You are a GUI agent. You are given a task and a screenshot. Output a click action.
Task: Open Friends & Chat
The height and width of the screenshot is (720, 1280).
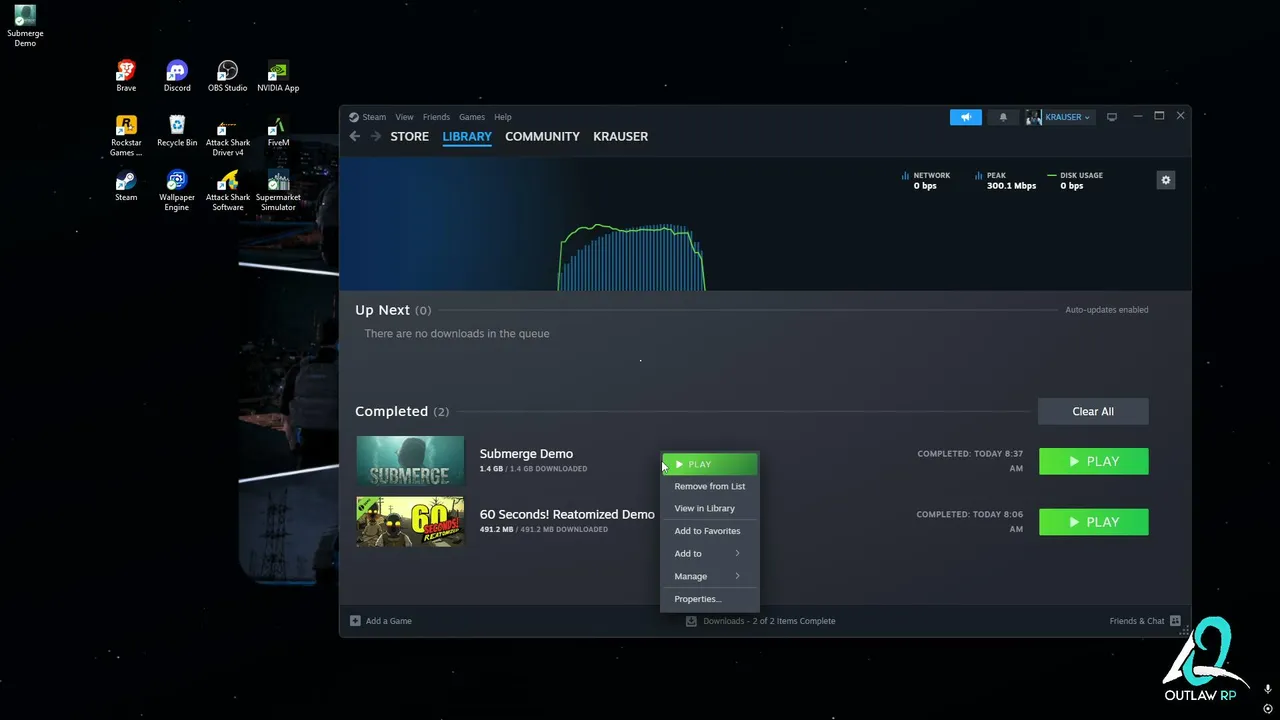click(x=1145, y=621)
